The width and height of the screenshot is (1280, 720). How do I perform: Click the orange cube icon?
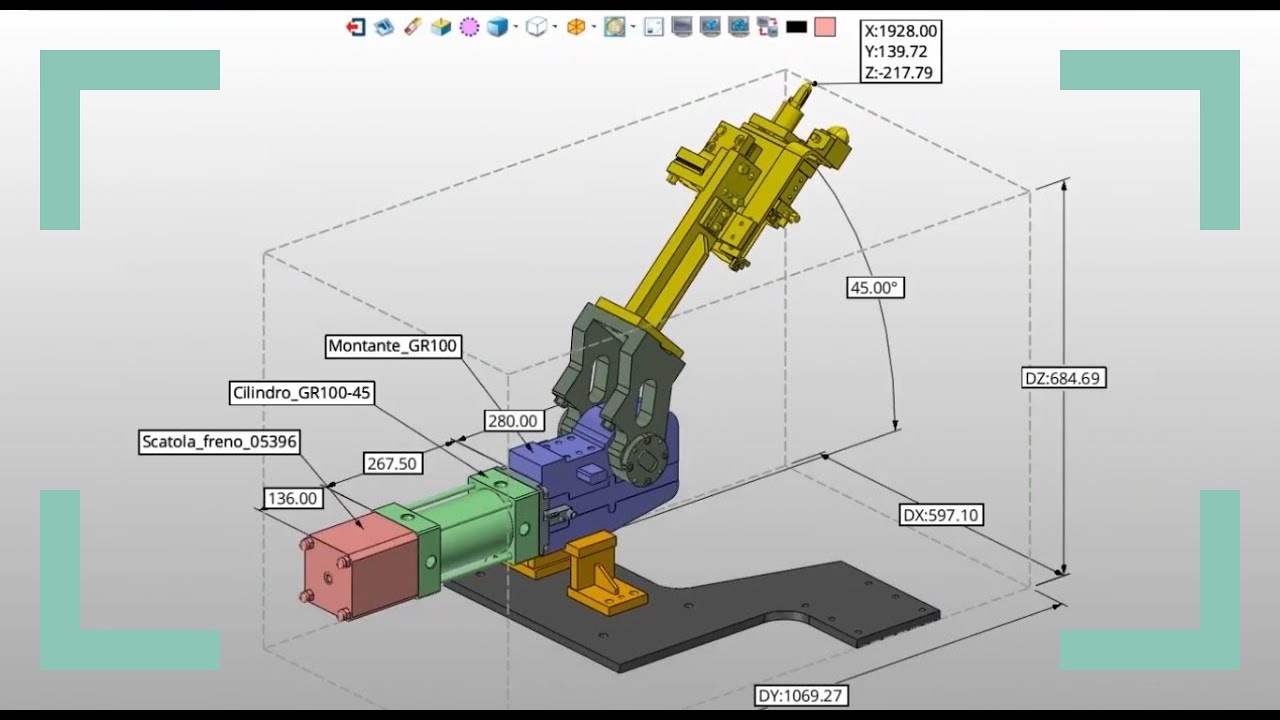click(x=576, y=27)
